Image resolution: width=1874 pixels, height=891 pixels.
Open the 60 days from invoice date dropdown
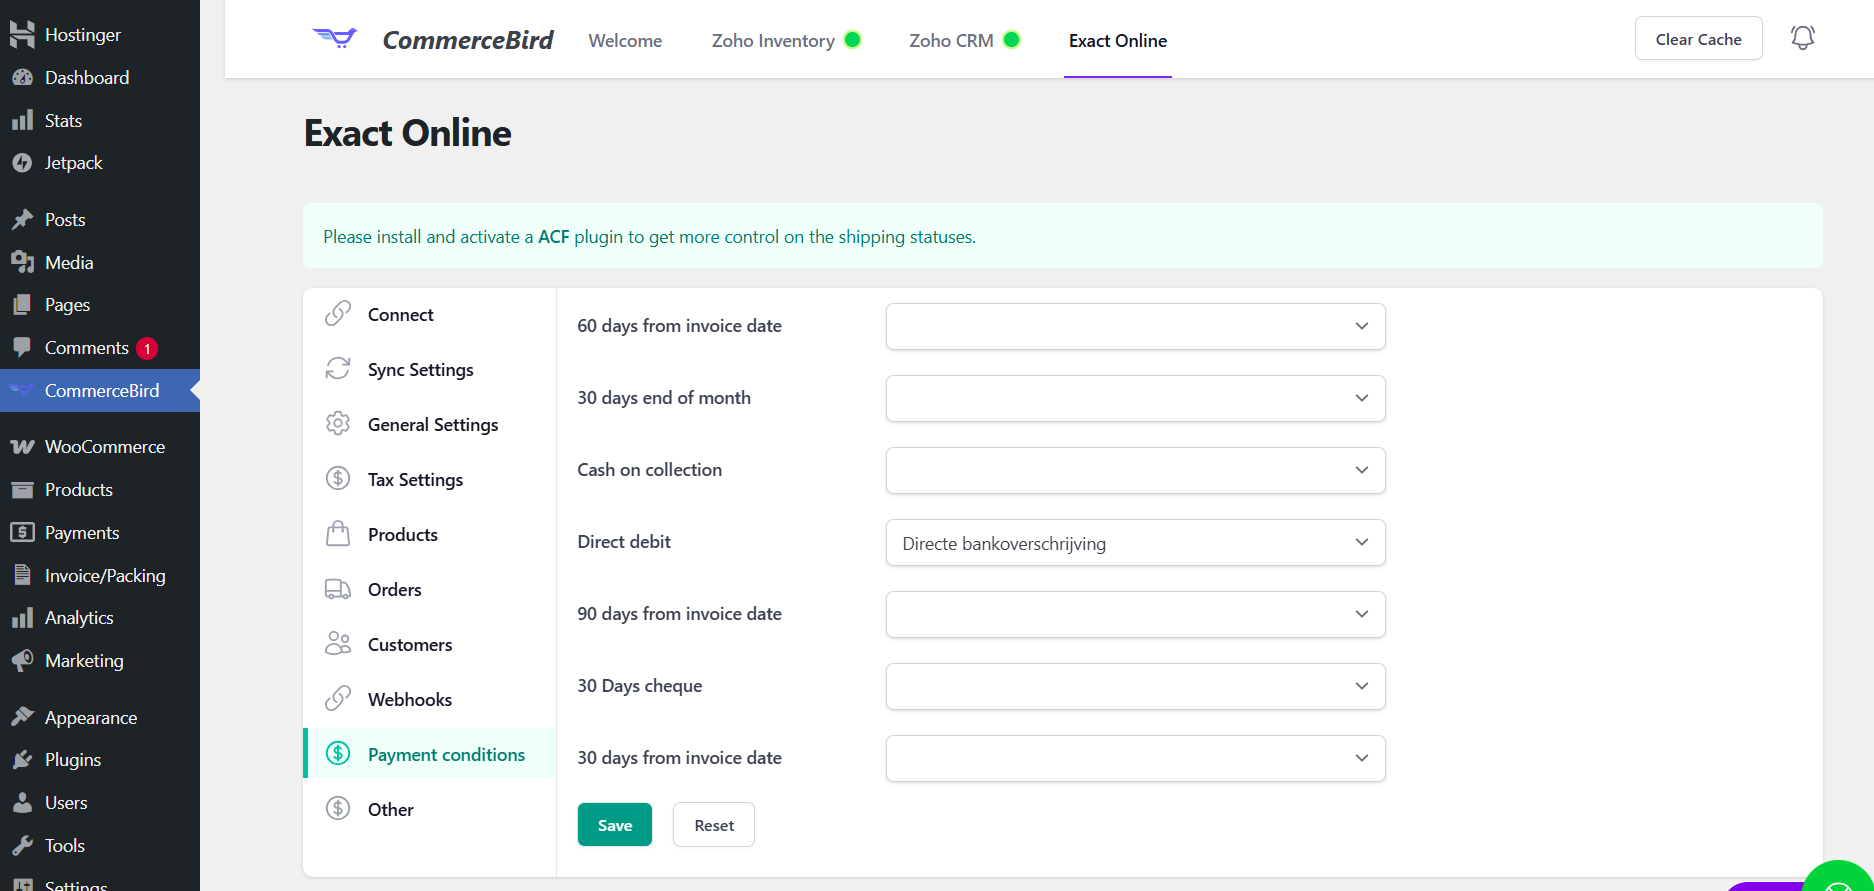point(1135,326)
